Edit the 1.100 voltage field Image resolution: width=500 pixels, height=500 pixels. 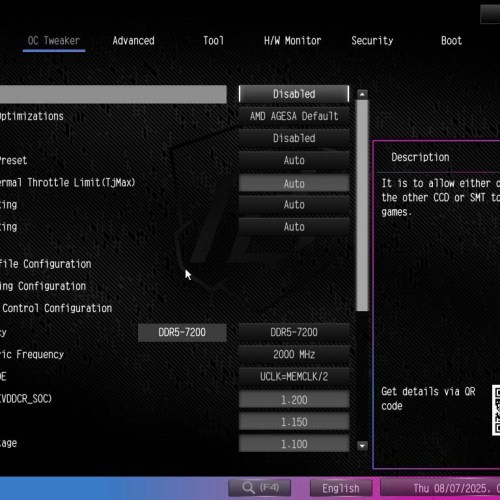[x=294, y=444]
